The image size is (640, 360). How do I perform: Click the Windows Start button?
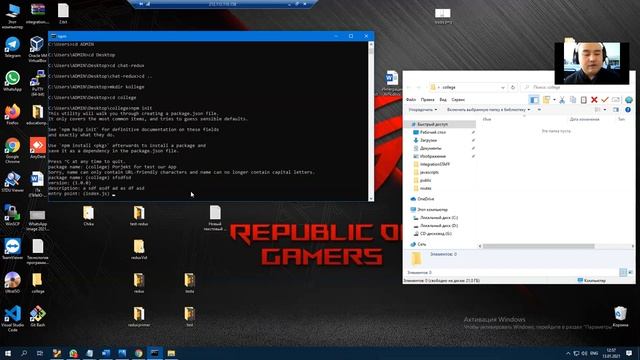click(8, 353)
